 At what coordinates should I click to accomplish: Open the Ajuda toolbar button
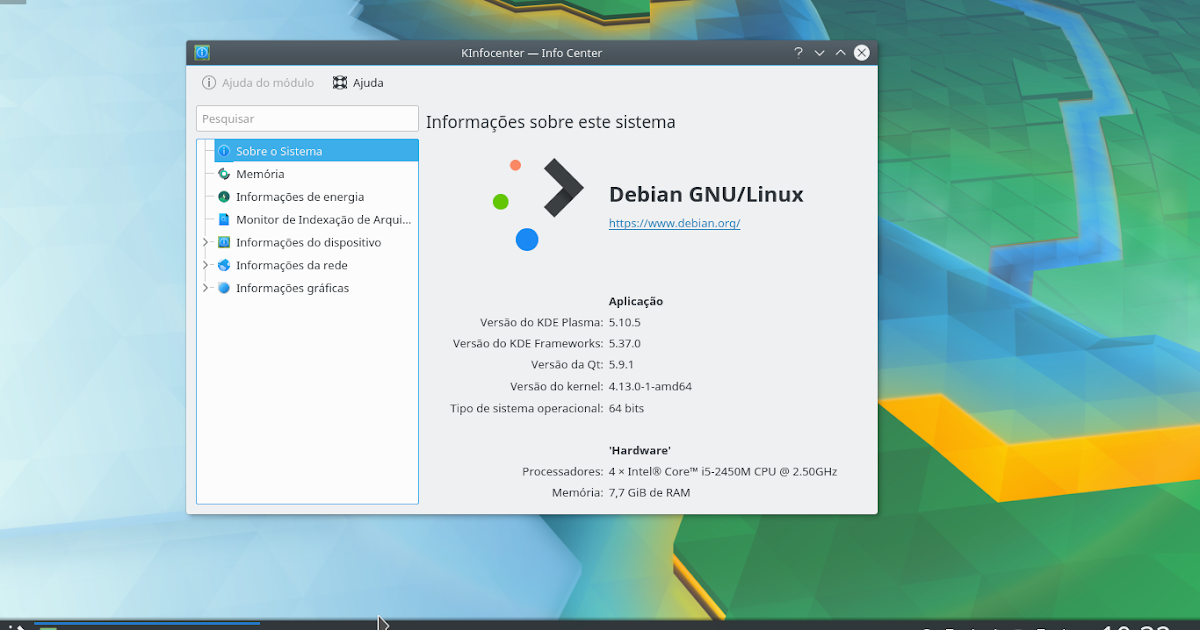[358, 83]
